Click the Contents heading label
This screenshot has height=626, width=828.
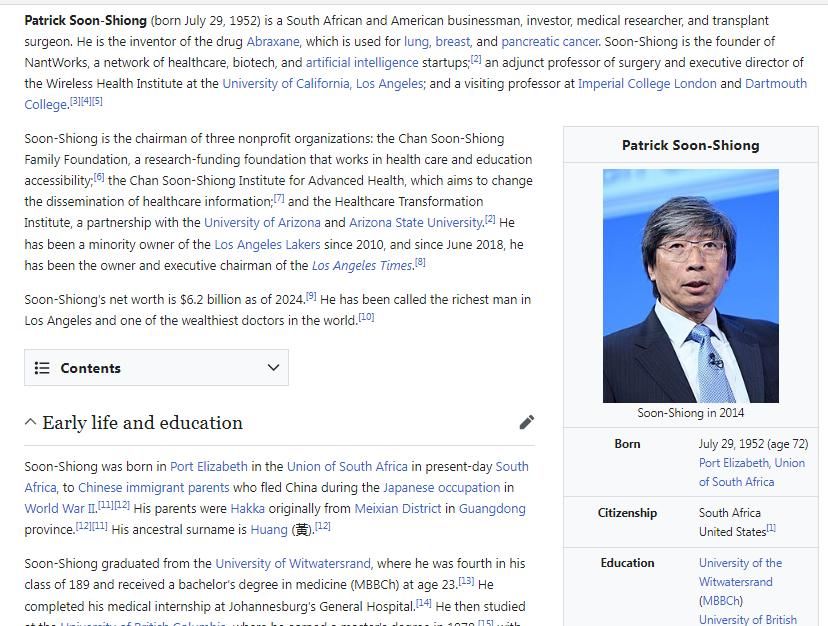pyautogui.click(x=90, y=368)
